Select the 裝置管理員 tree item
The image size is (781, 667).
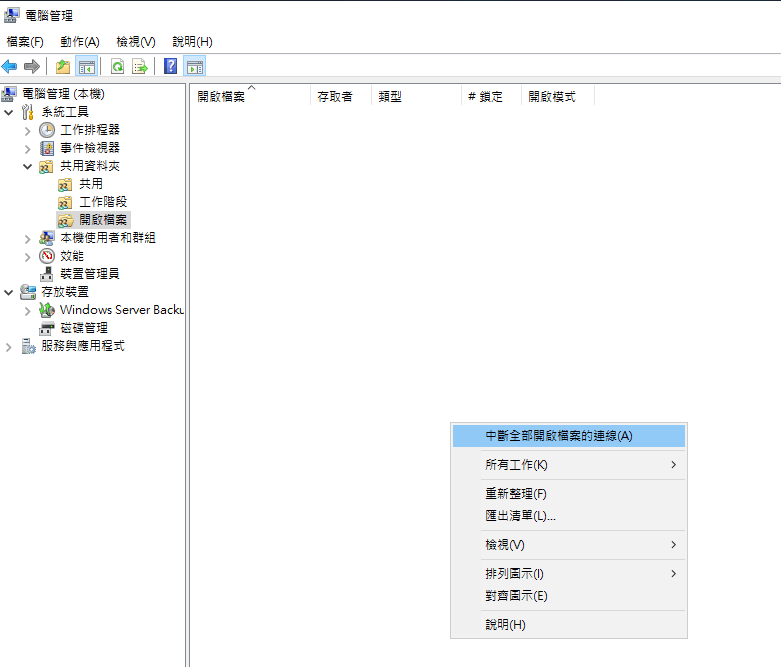[x=90, y=273]
